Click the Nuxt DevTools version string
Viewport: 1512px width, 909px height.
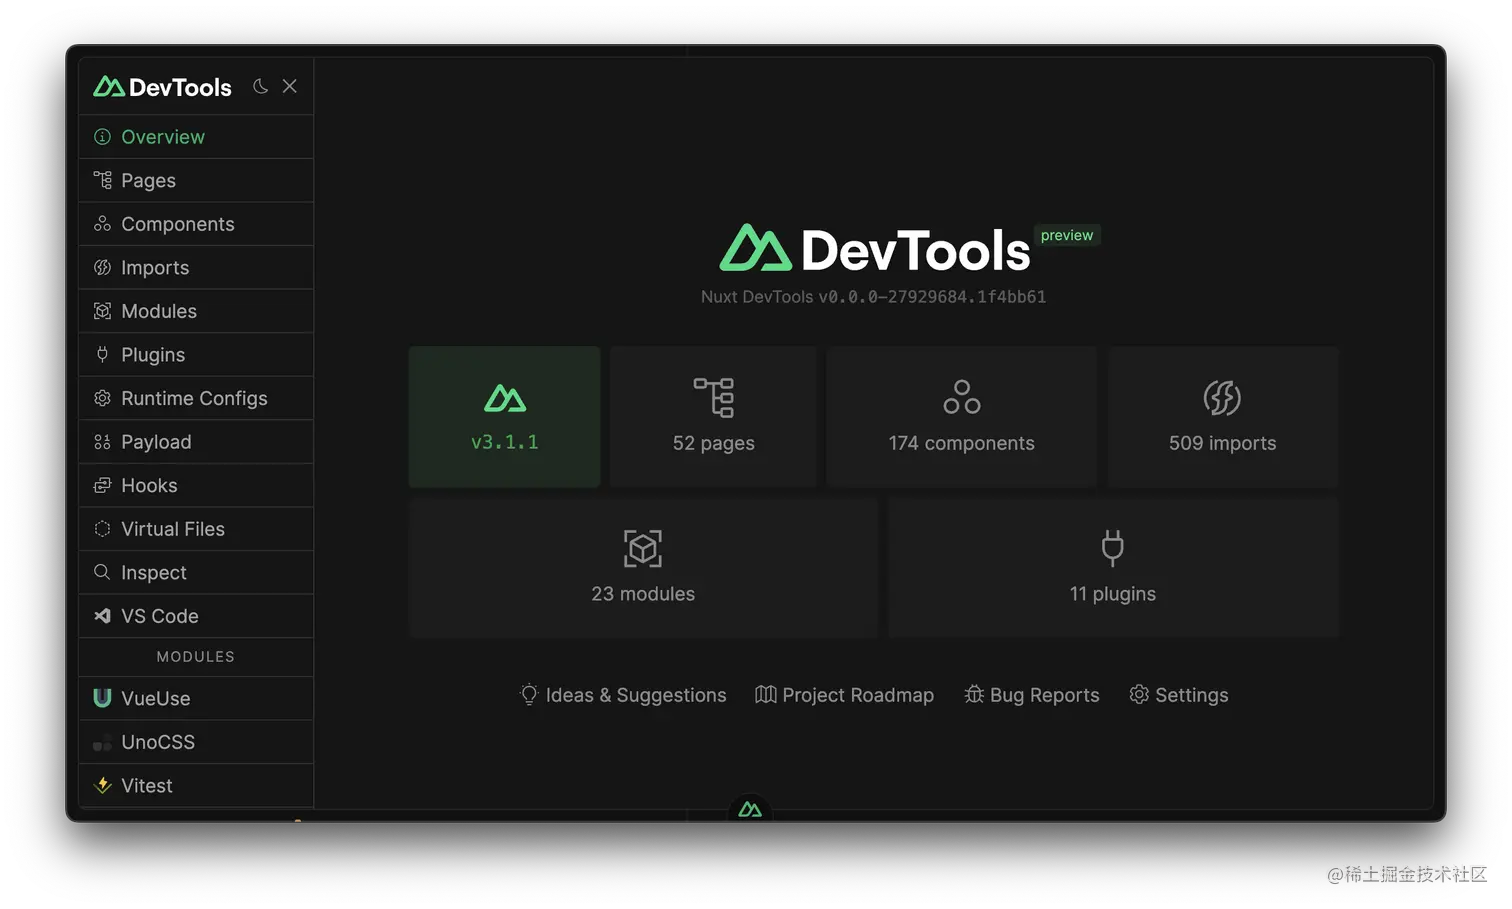click(874, 297)
